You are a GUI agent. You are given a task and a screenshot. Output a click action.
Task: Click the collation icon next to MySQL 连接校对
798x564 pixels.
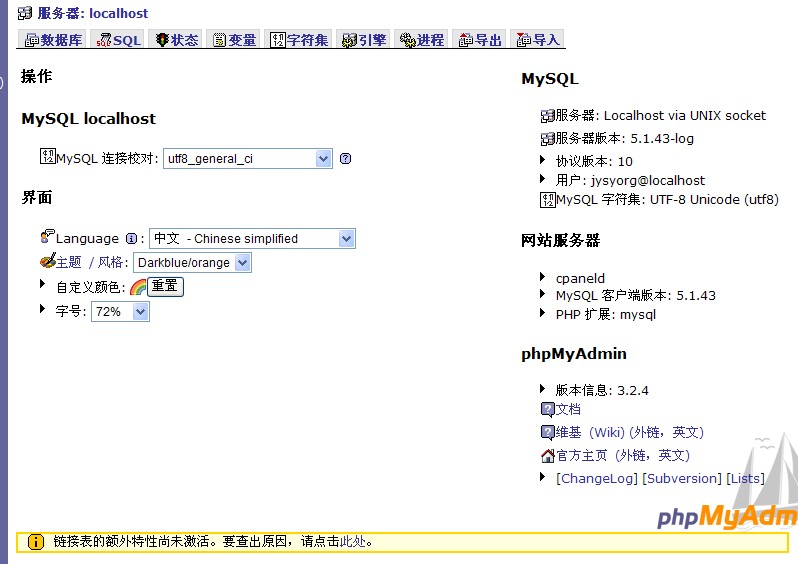[x=47, y=156]
